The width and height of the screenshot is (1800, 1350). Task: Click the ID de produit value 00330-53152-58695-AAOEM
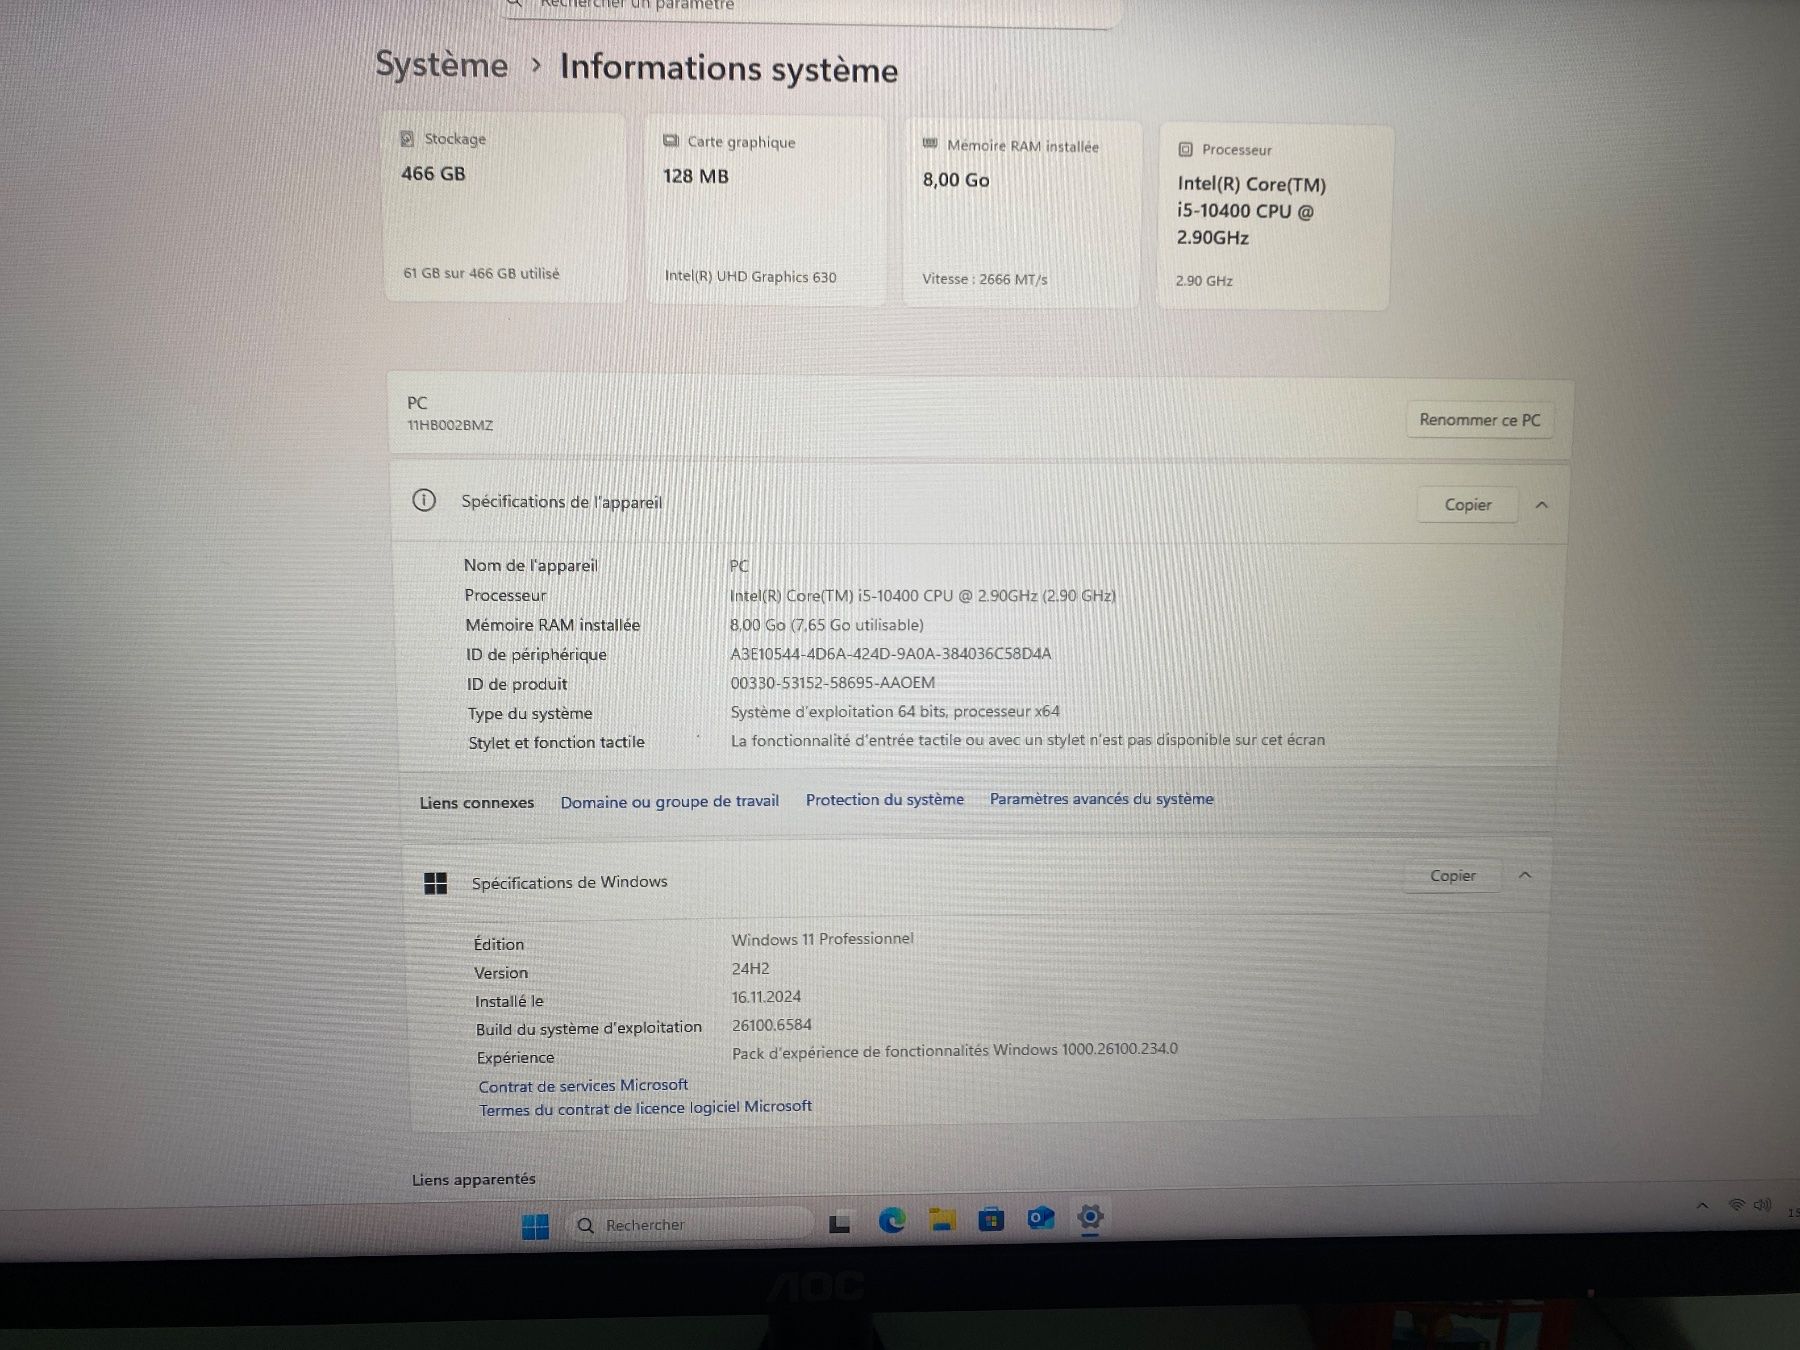(x=832, y=683)
